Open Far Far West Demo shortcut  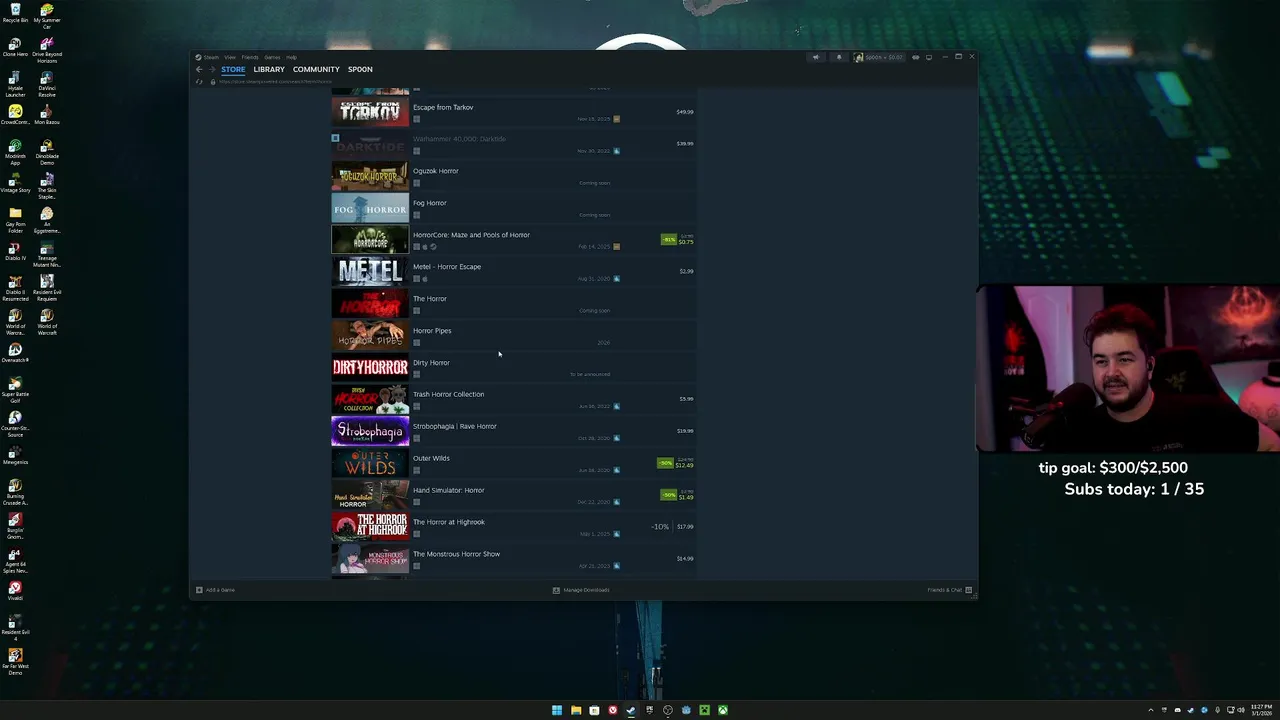tap(15, 660)
